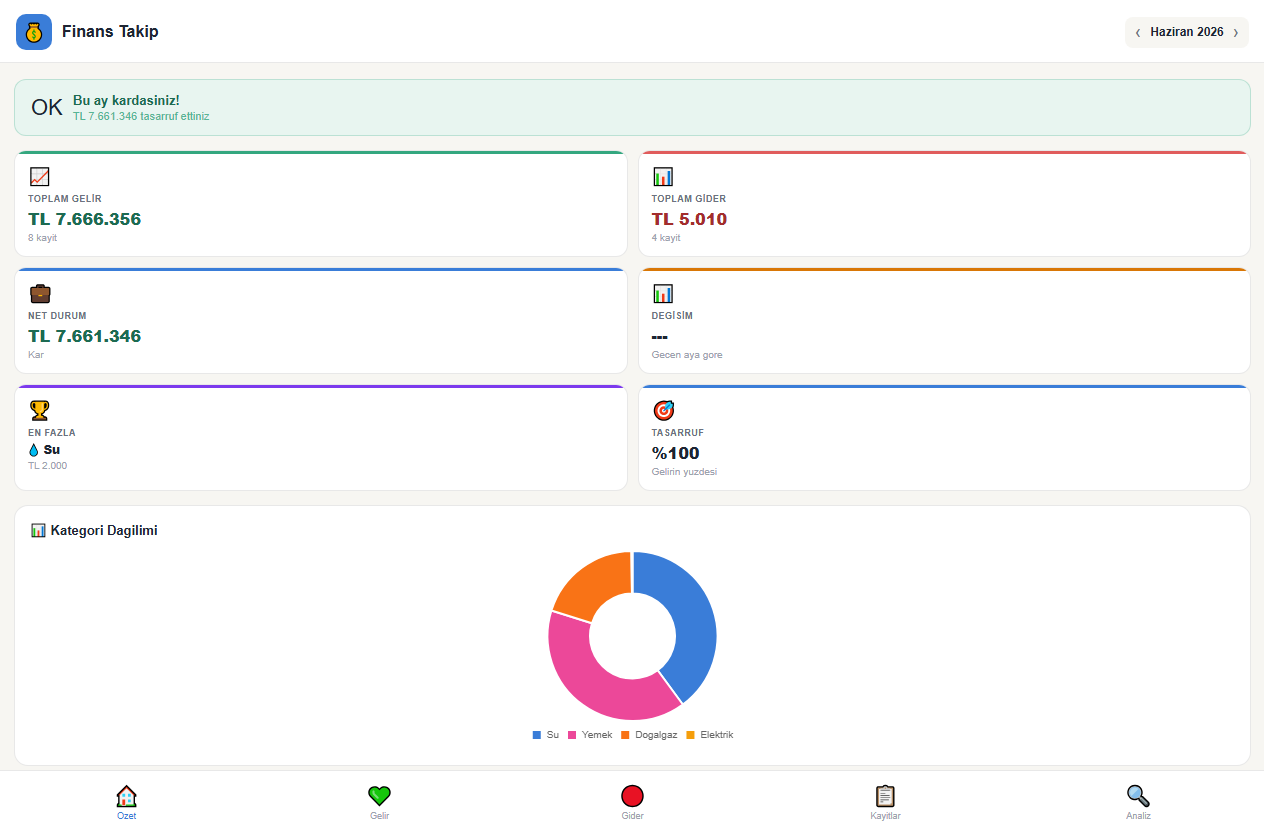This screenshot has height=829, width=1264.
Task: Click the line chart icon in Toplam Gelir
Action: click(39, 176)
